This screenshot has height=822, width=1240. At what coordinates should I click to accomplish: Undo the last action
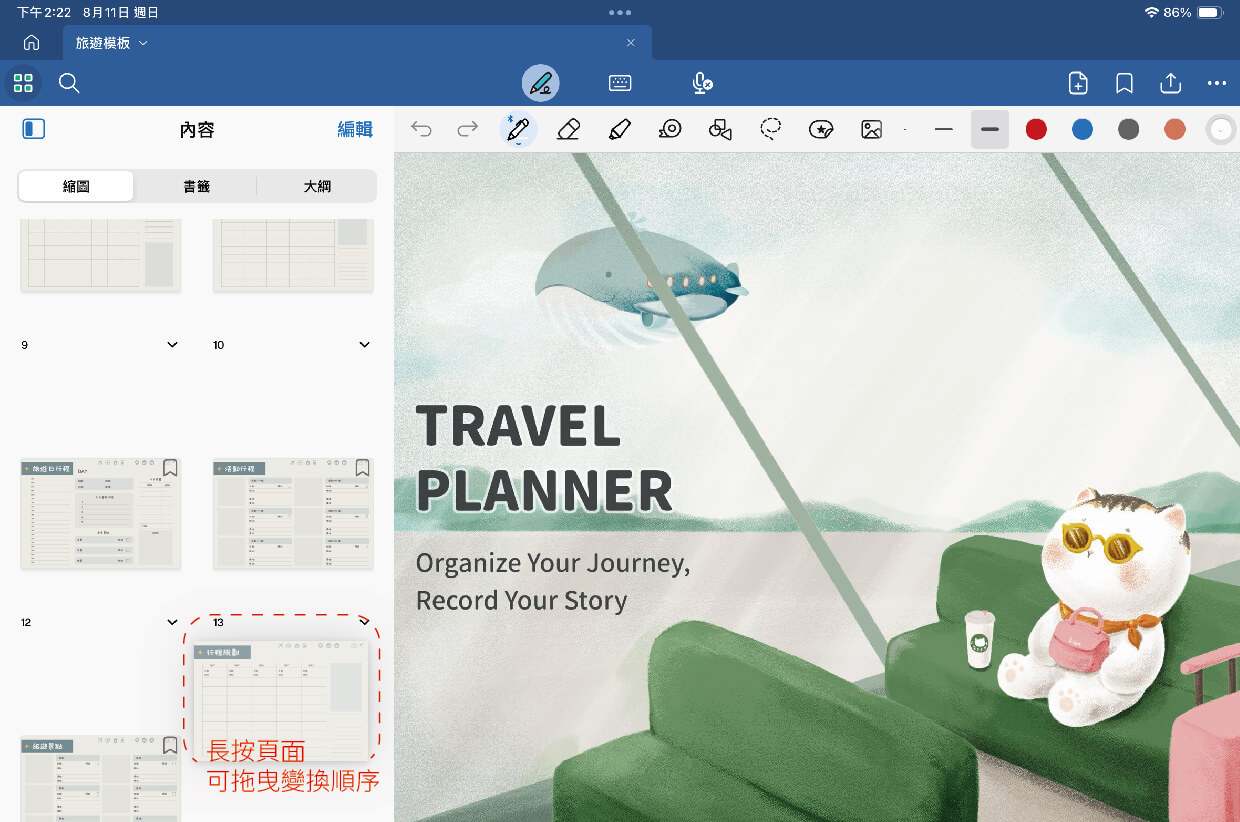coord(421,129)
